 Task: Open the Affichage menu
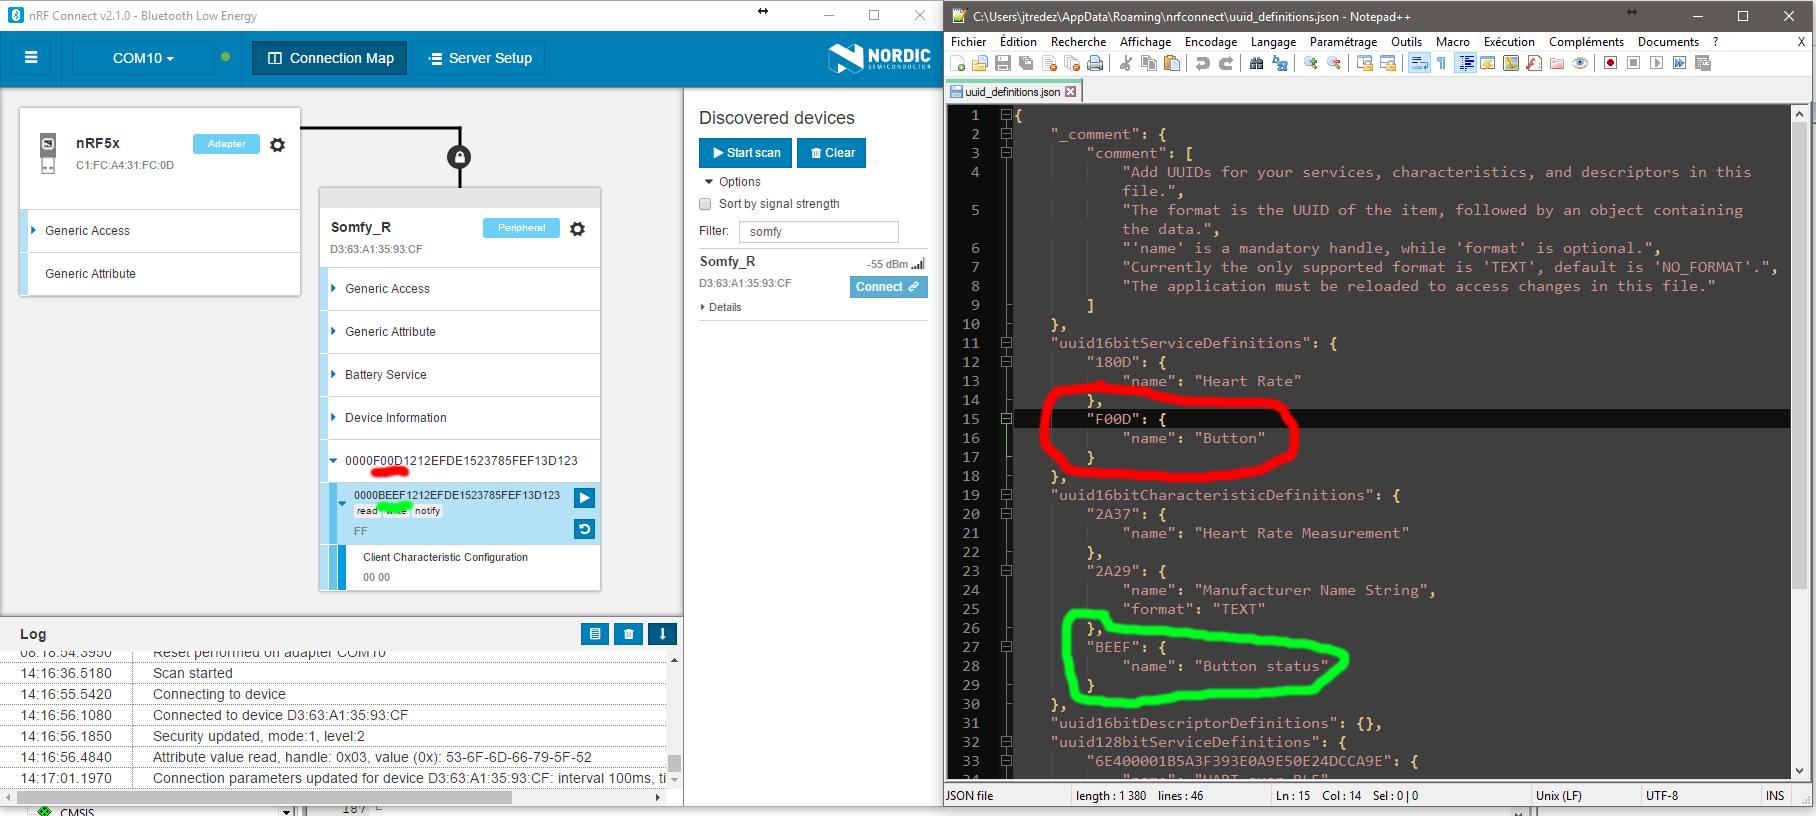pos(1145,42)
